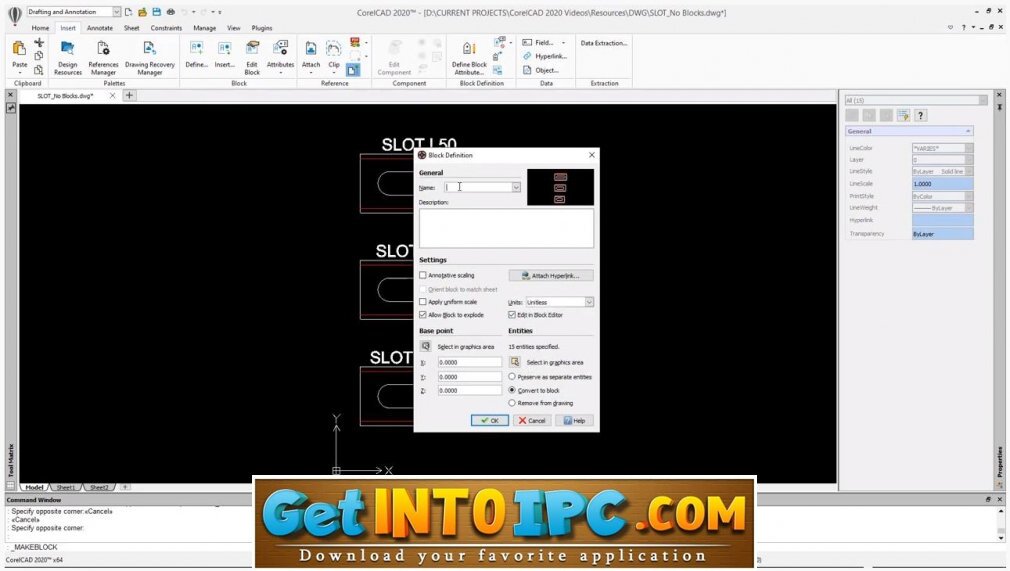Open the Edit Block tool
Image resolution: width=1010 pixels, height=571 pixels.
[252, 49]
